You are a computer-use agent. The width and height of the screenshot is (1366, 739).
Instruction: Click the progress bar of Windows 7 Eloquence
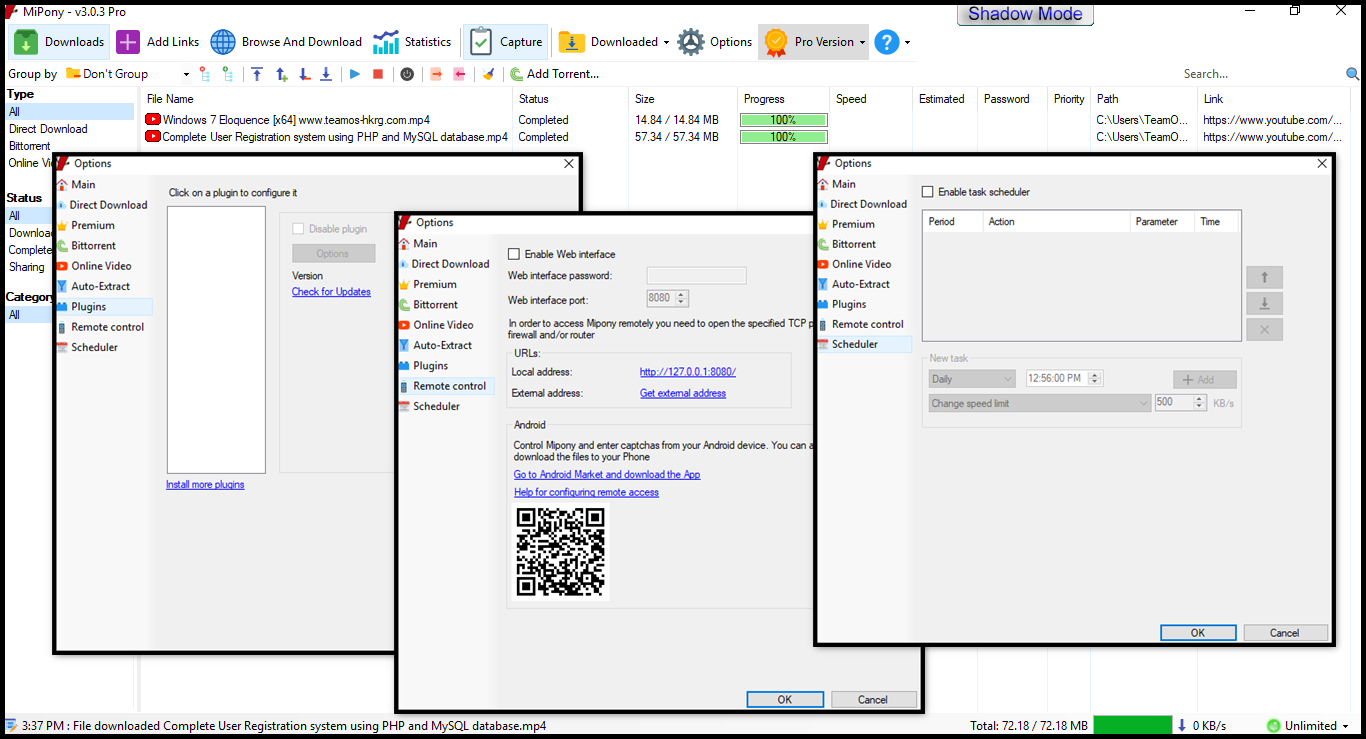[783, 120]
